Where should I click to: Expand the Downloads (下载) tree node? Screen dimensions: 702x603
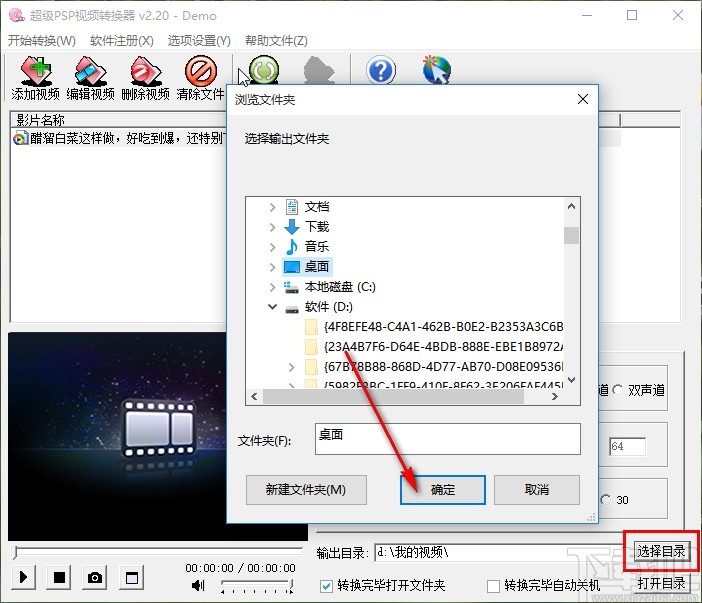point(272,227)
